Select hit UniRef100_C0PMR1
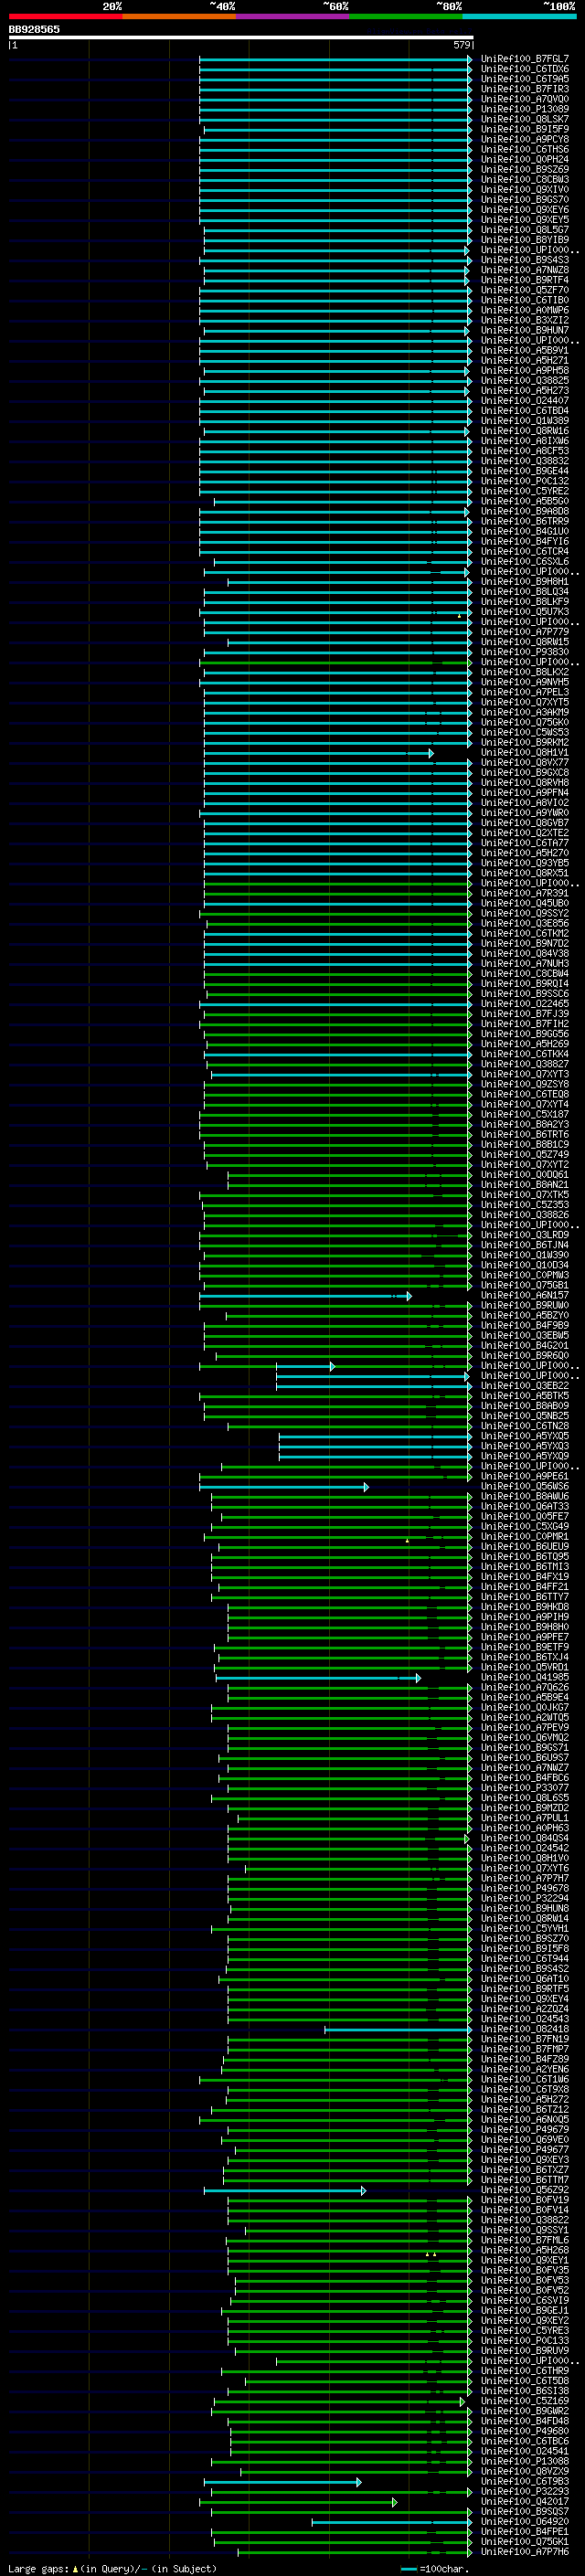This screenshot has height=2576, width=585. [524, 1536]
